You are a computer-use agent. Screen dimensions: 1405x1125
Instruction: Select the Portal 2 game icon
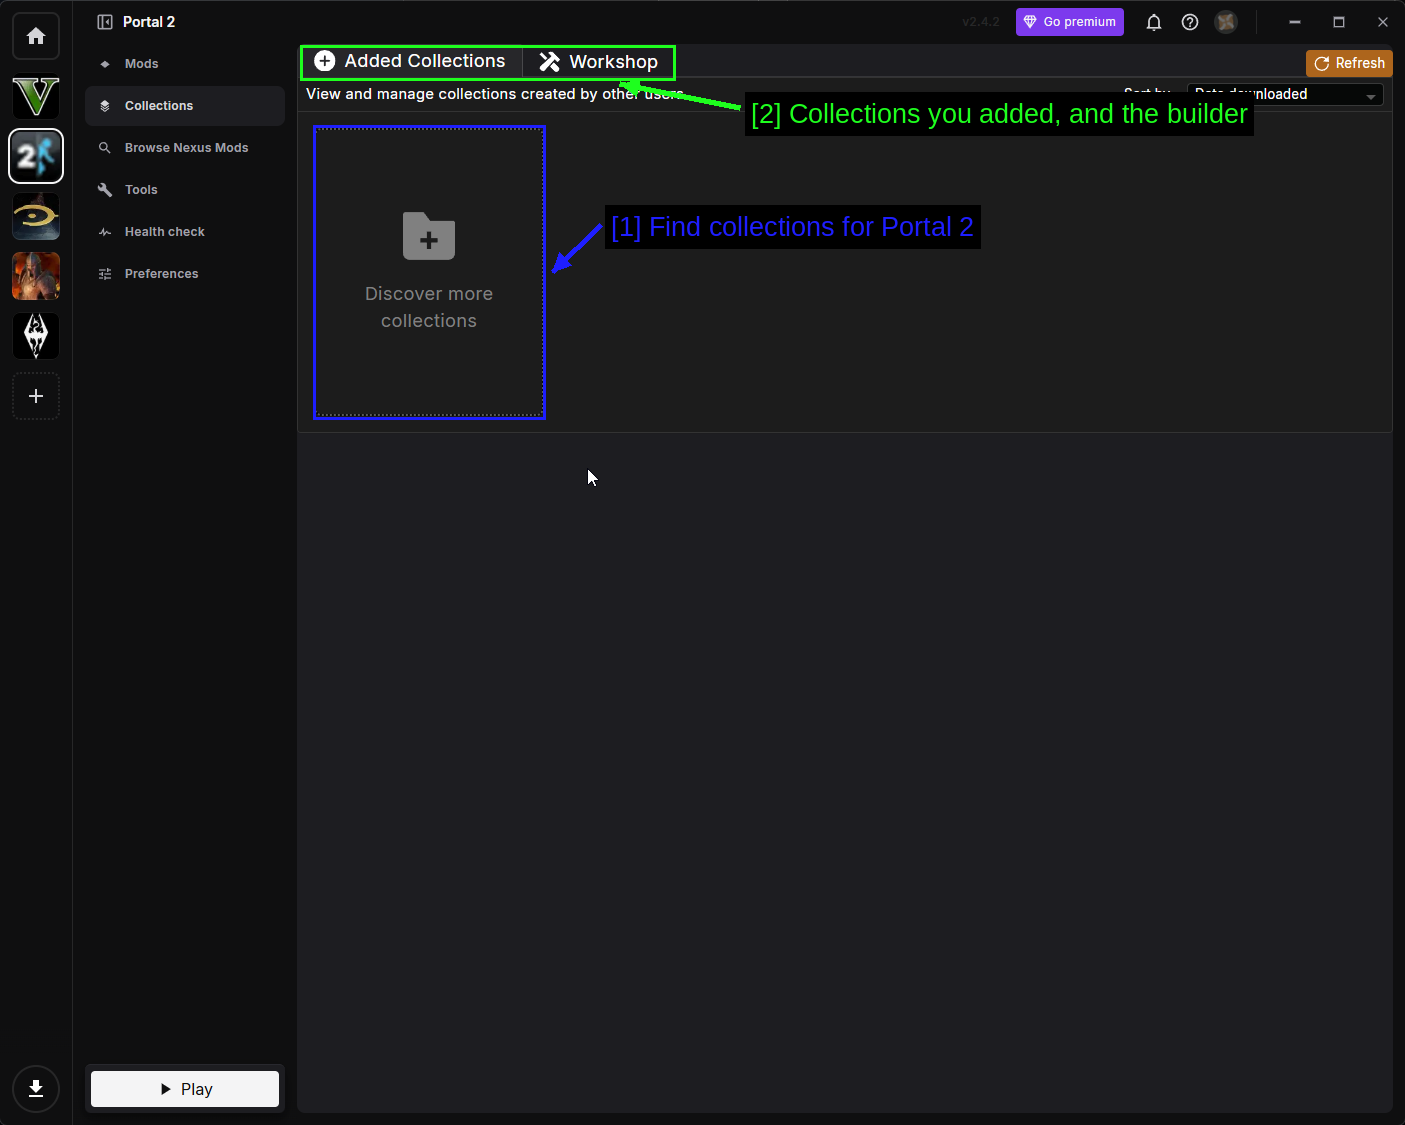(x=36, y=156)
